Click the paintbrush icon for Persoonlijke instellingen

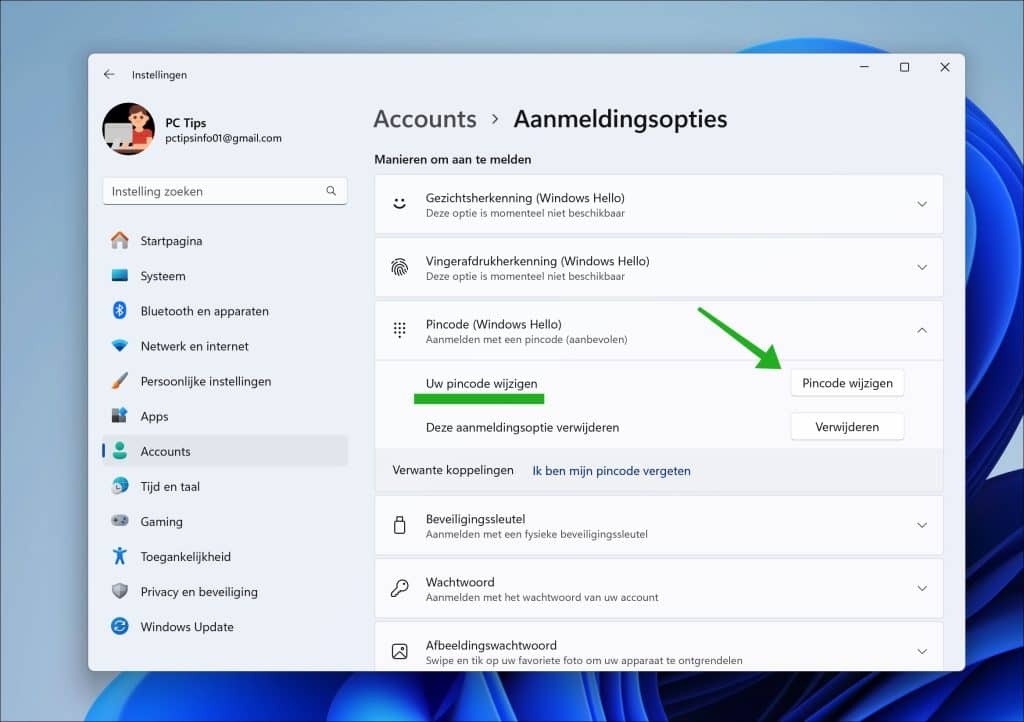click(120, 381)
